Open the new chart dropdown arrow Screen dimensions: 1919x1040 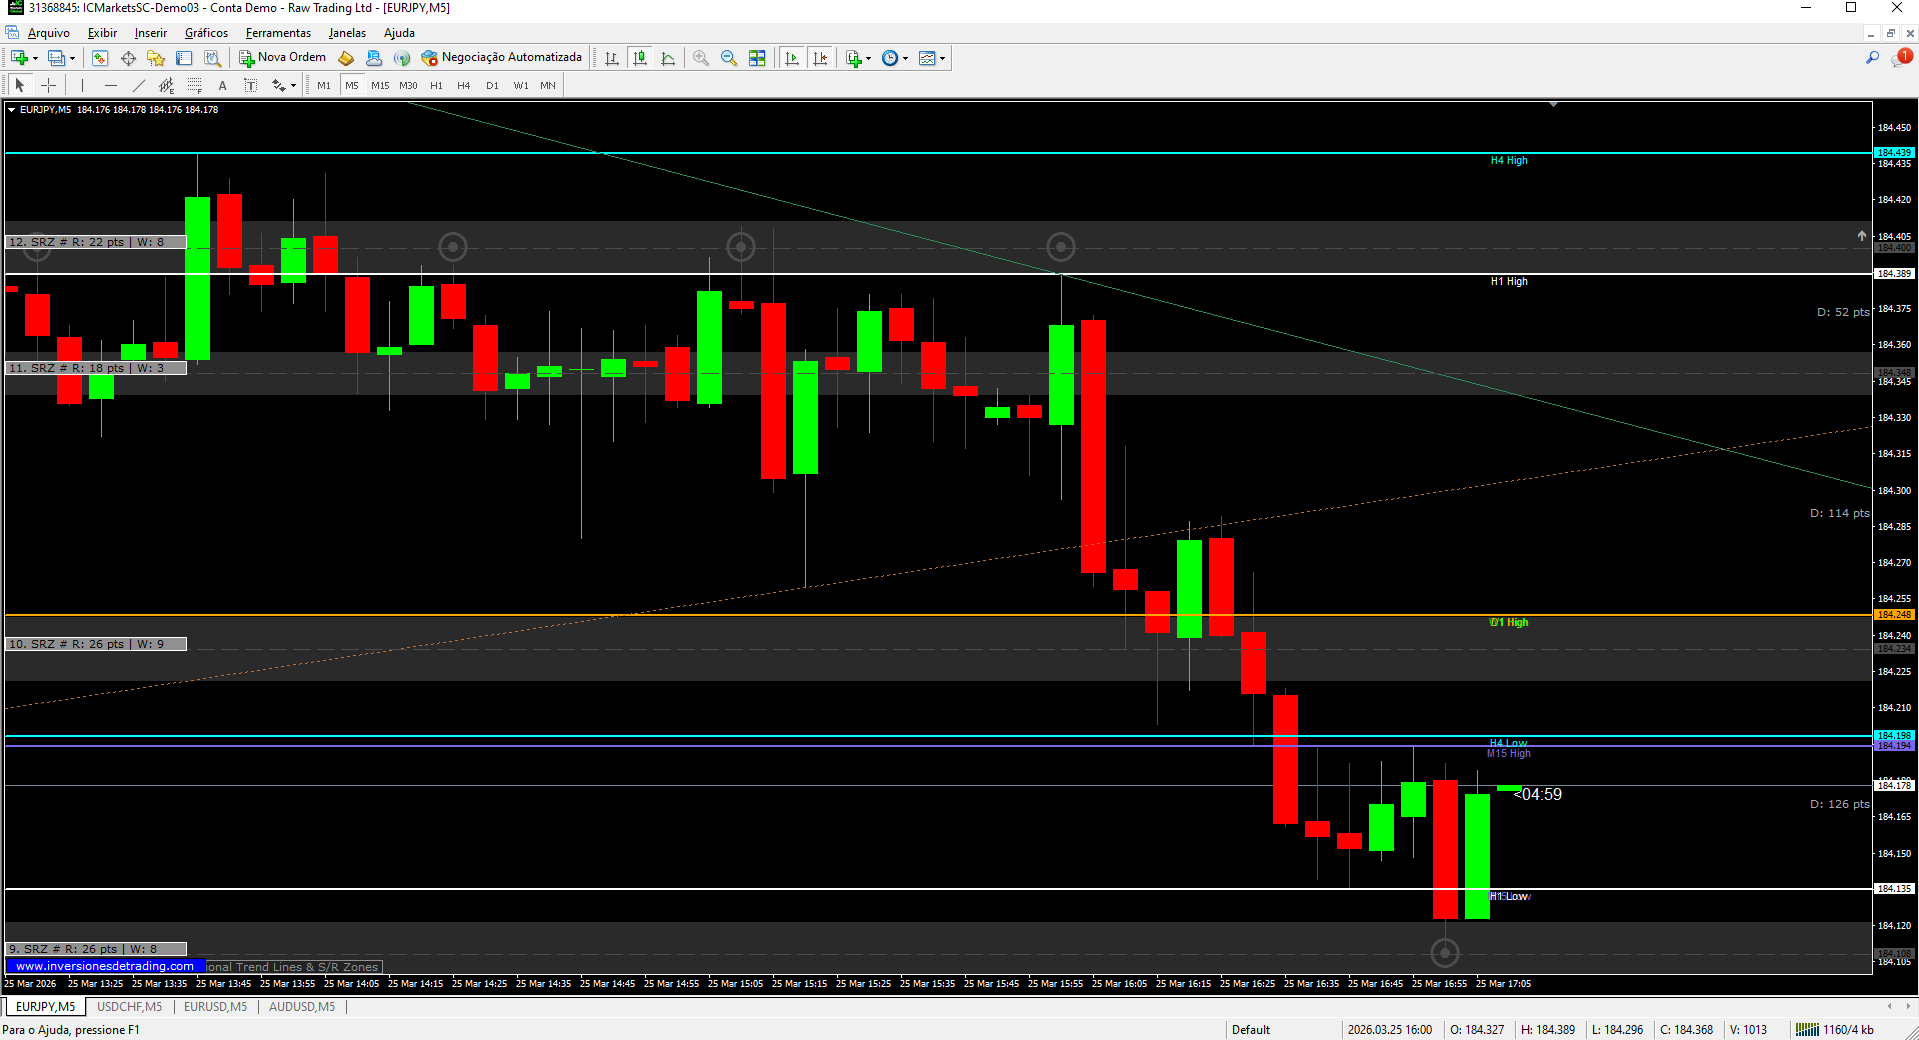[35, 58]
